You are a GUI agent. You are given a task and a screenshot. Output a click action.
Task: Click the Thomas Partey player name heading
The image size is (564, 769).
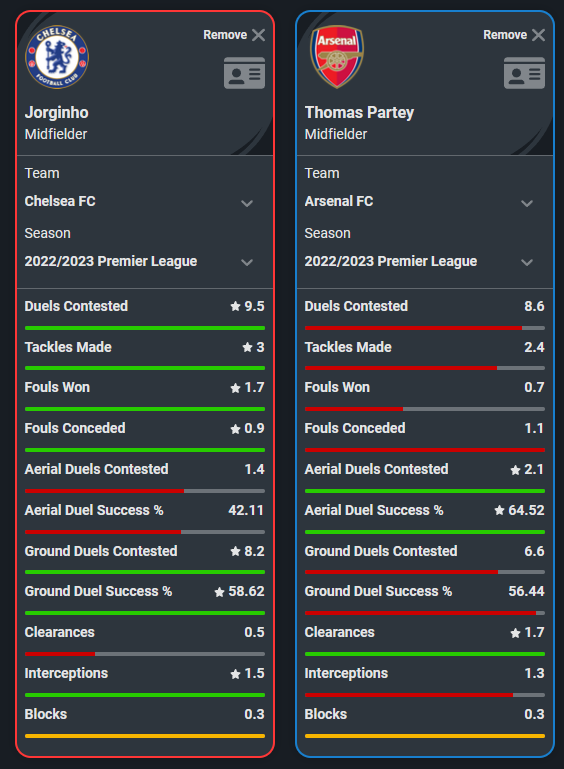pos(359,113)
